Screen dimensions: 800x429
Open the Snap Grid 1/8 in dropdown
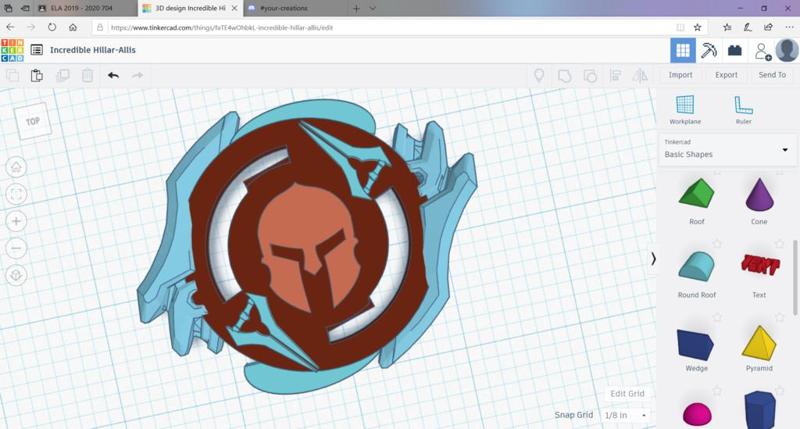tap(626, 415)
